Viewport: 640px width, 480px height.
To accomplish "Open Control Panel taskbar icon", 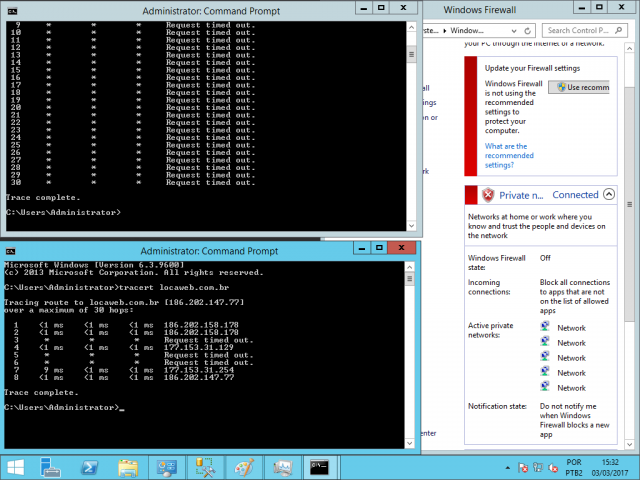I will [167, 468].
